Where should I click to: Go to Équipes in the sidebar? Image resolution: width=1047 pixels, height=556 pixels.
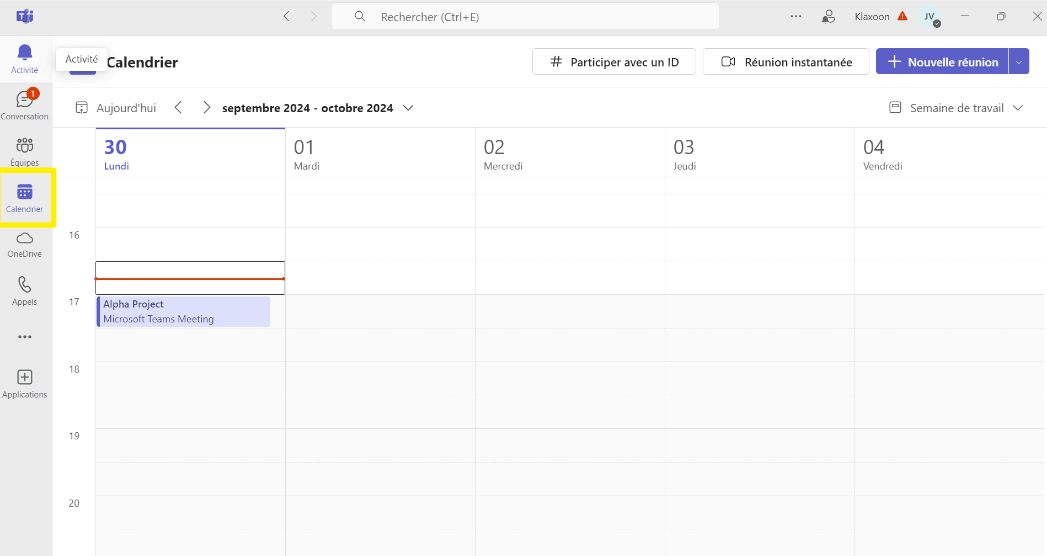pos(25,151)
